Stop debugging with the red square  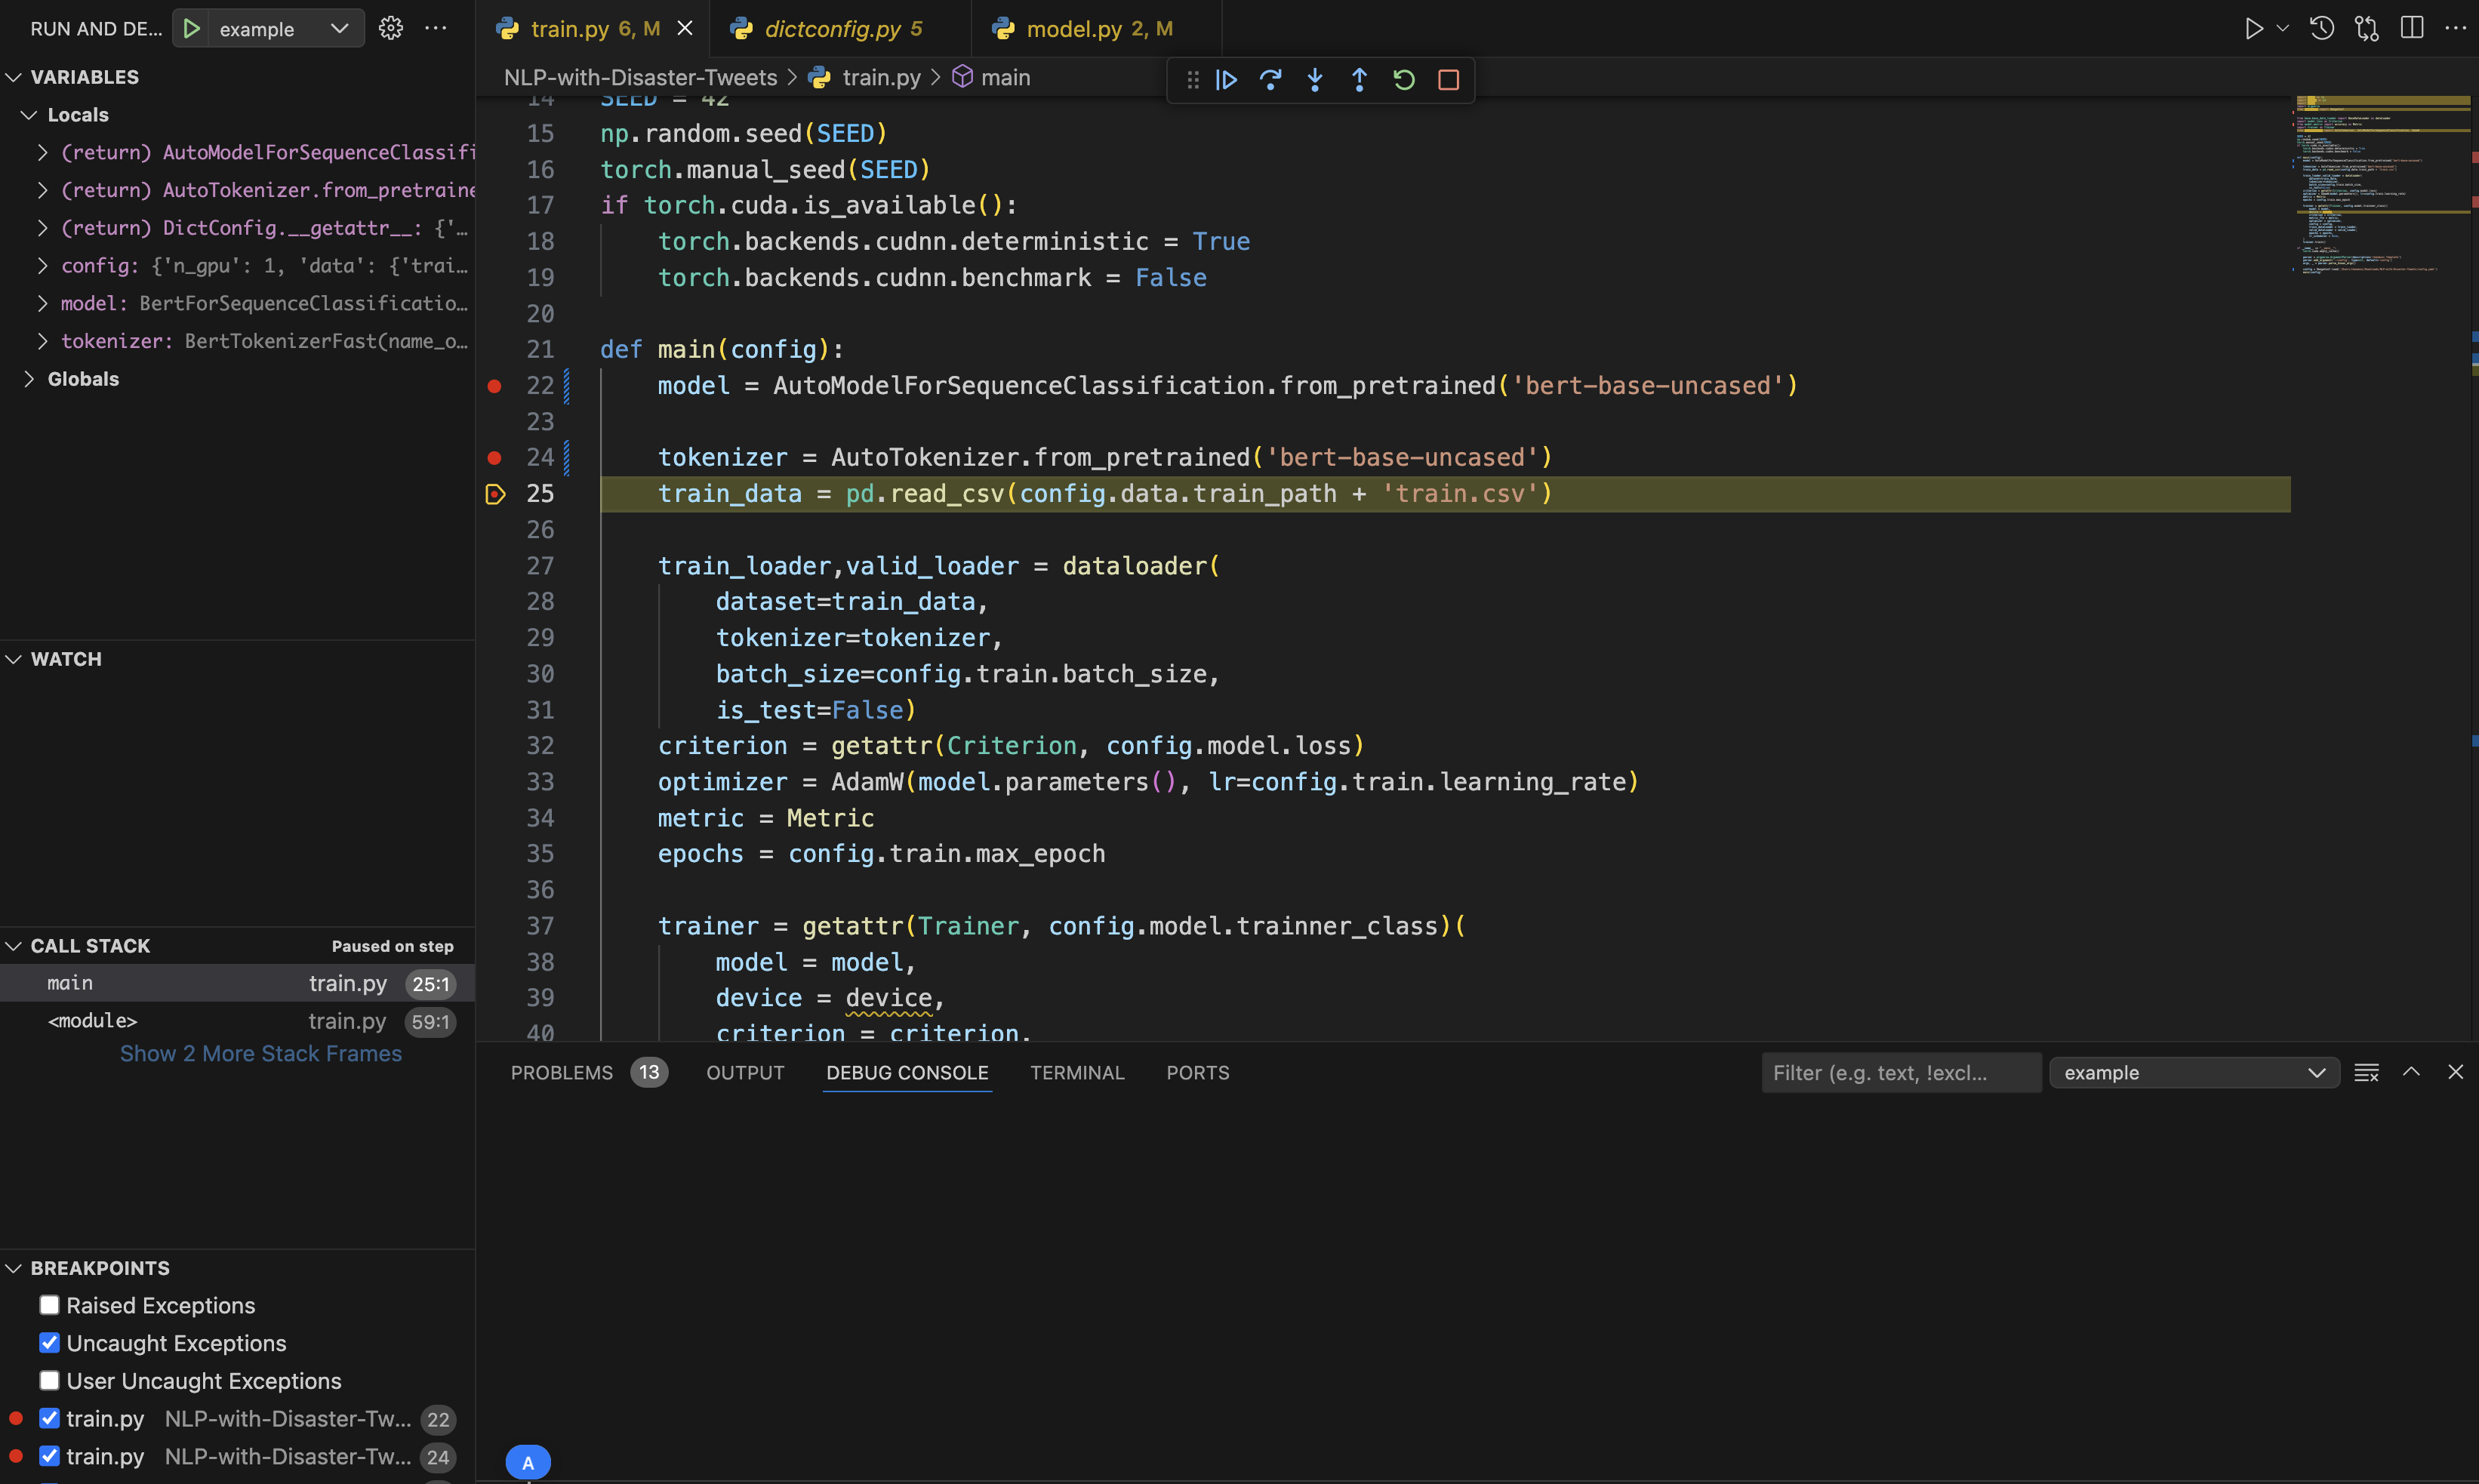pos(1448,80)
